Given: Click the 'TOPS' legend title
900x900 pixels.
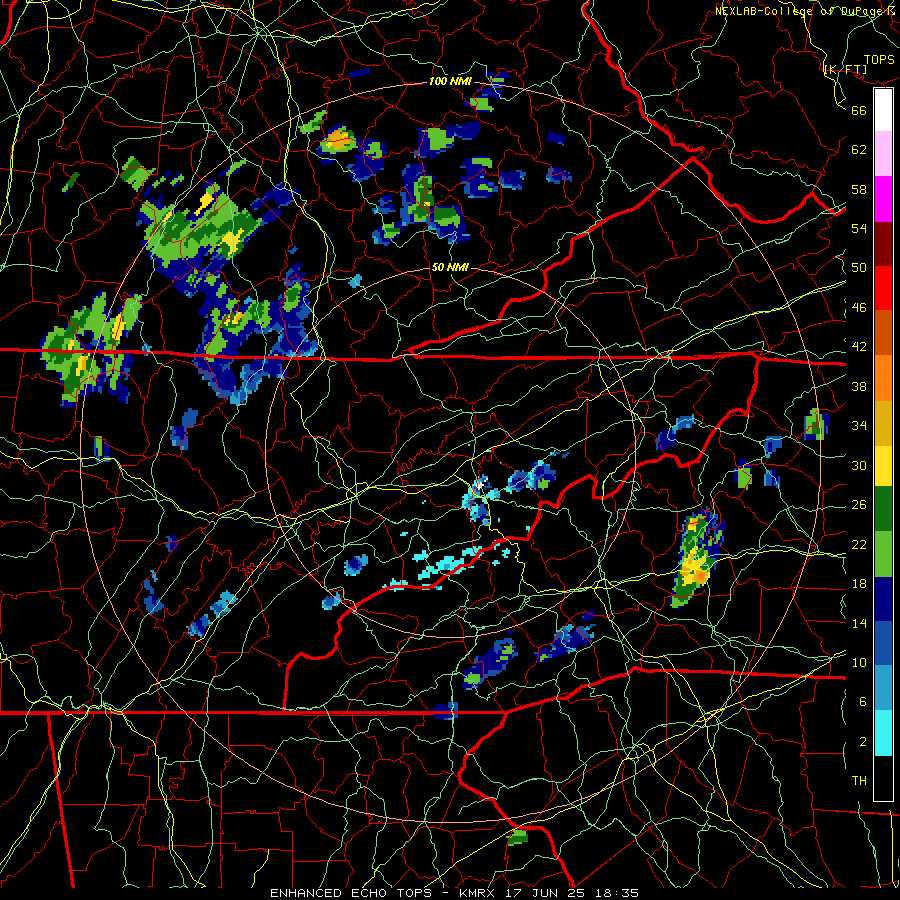Looking at the screenshot, I should (879, 59).
